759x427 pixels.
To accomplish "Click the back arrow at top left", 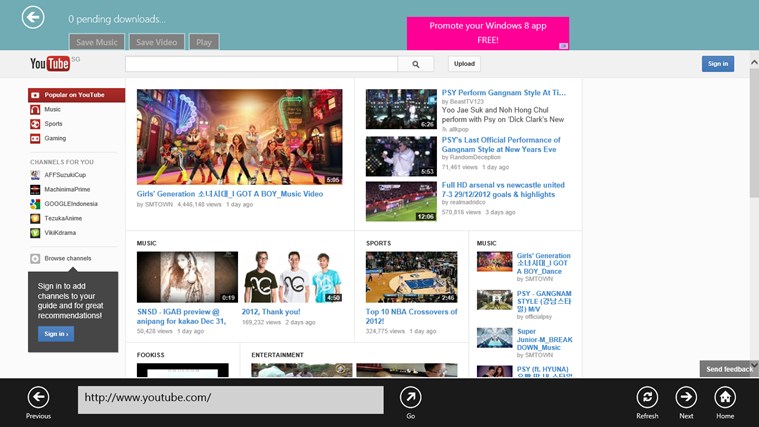I will point(33,17).
